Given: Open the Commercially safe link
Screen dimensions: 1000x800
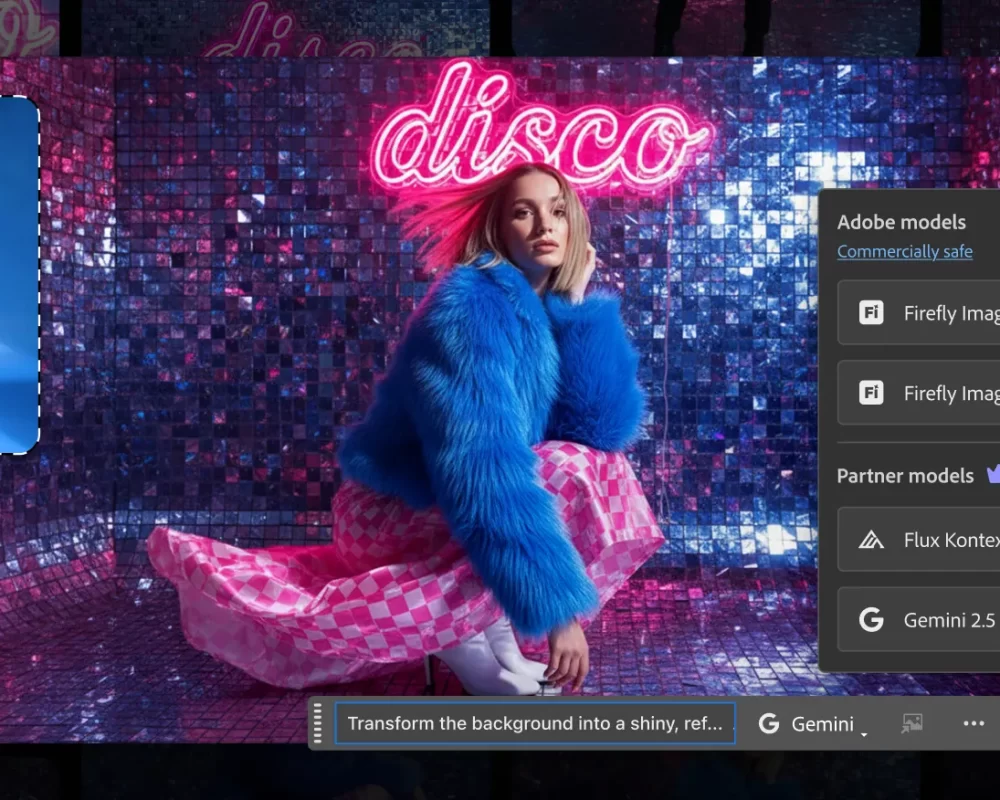Looking at the screenshot, I should pos(904,251).
